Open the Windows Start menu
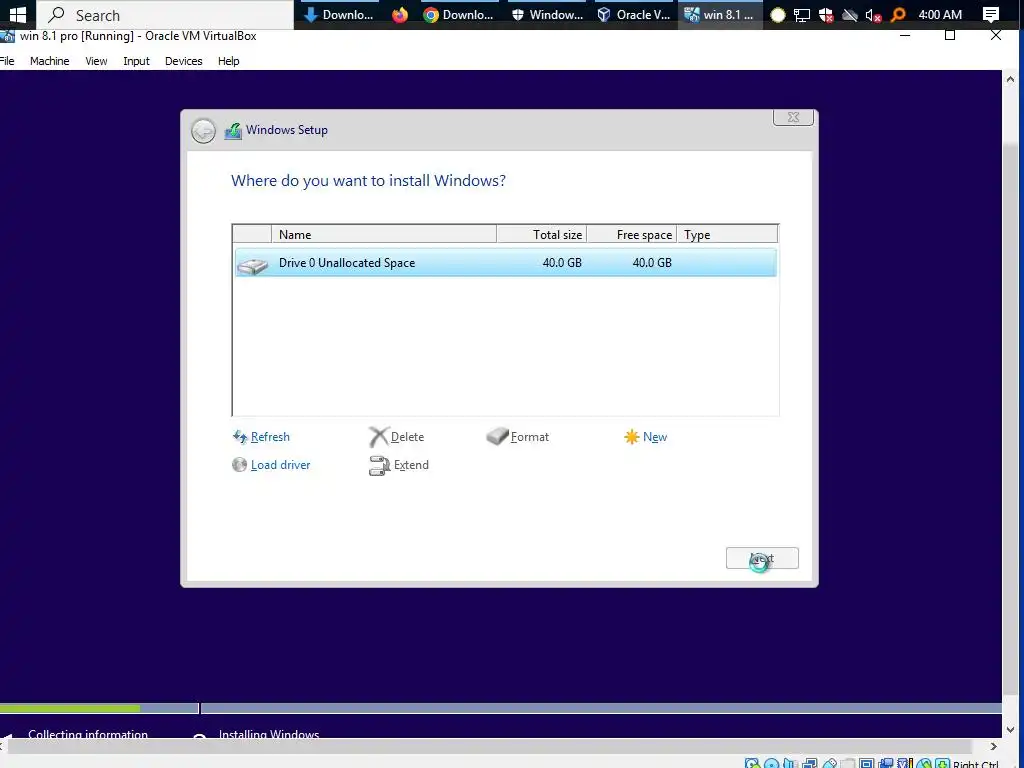This screenshot has height=768, width=1024. click(18, 14)
